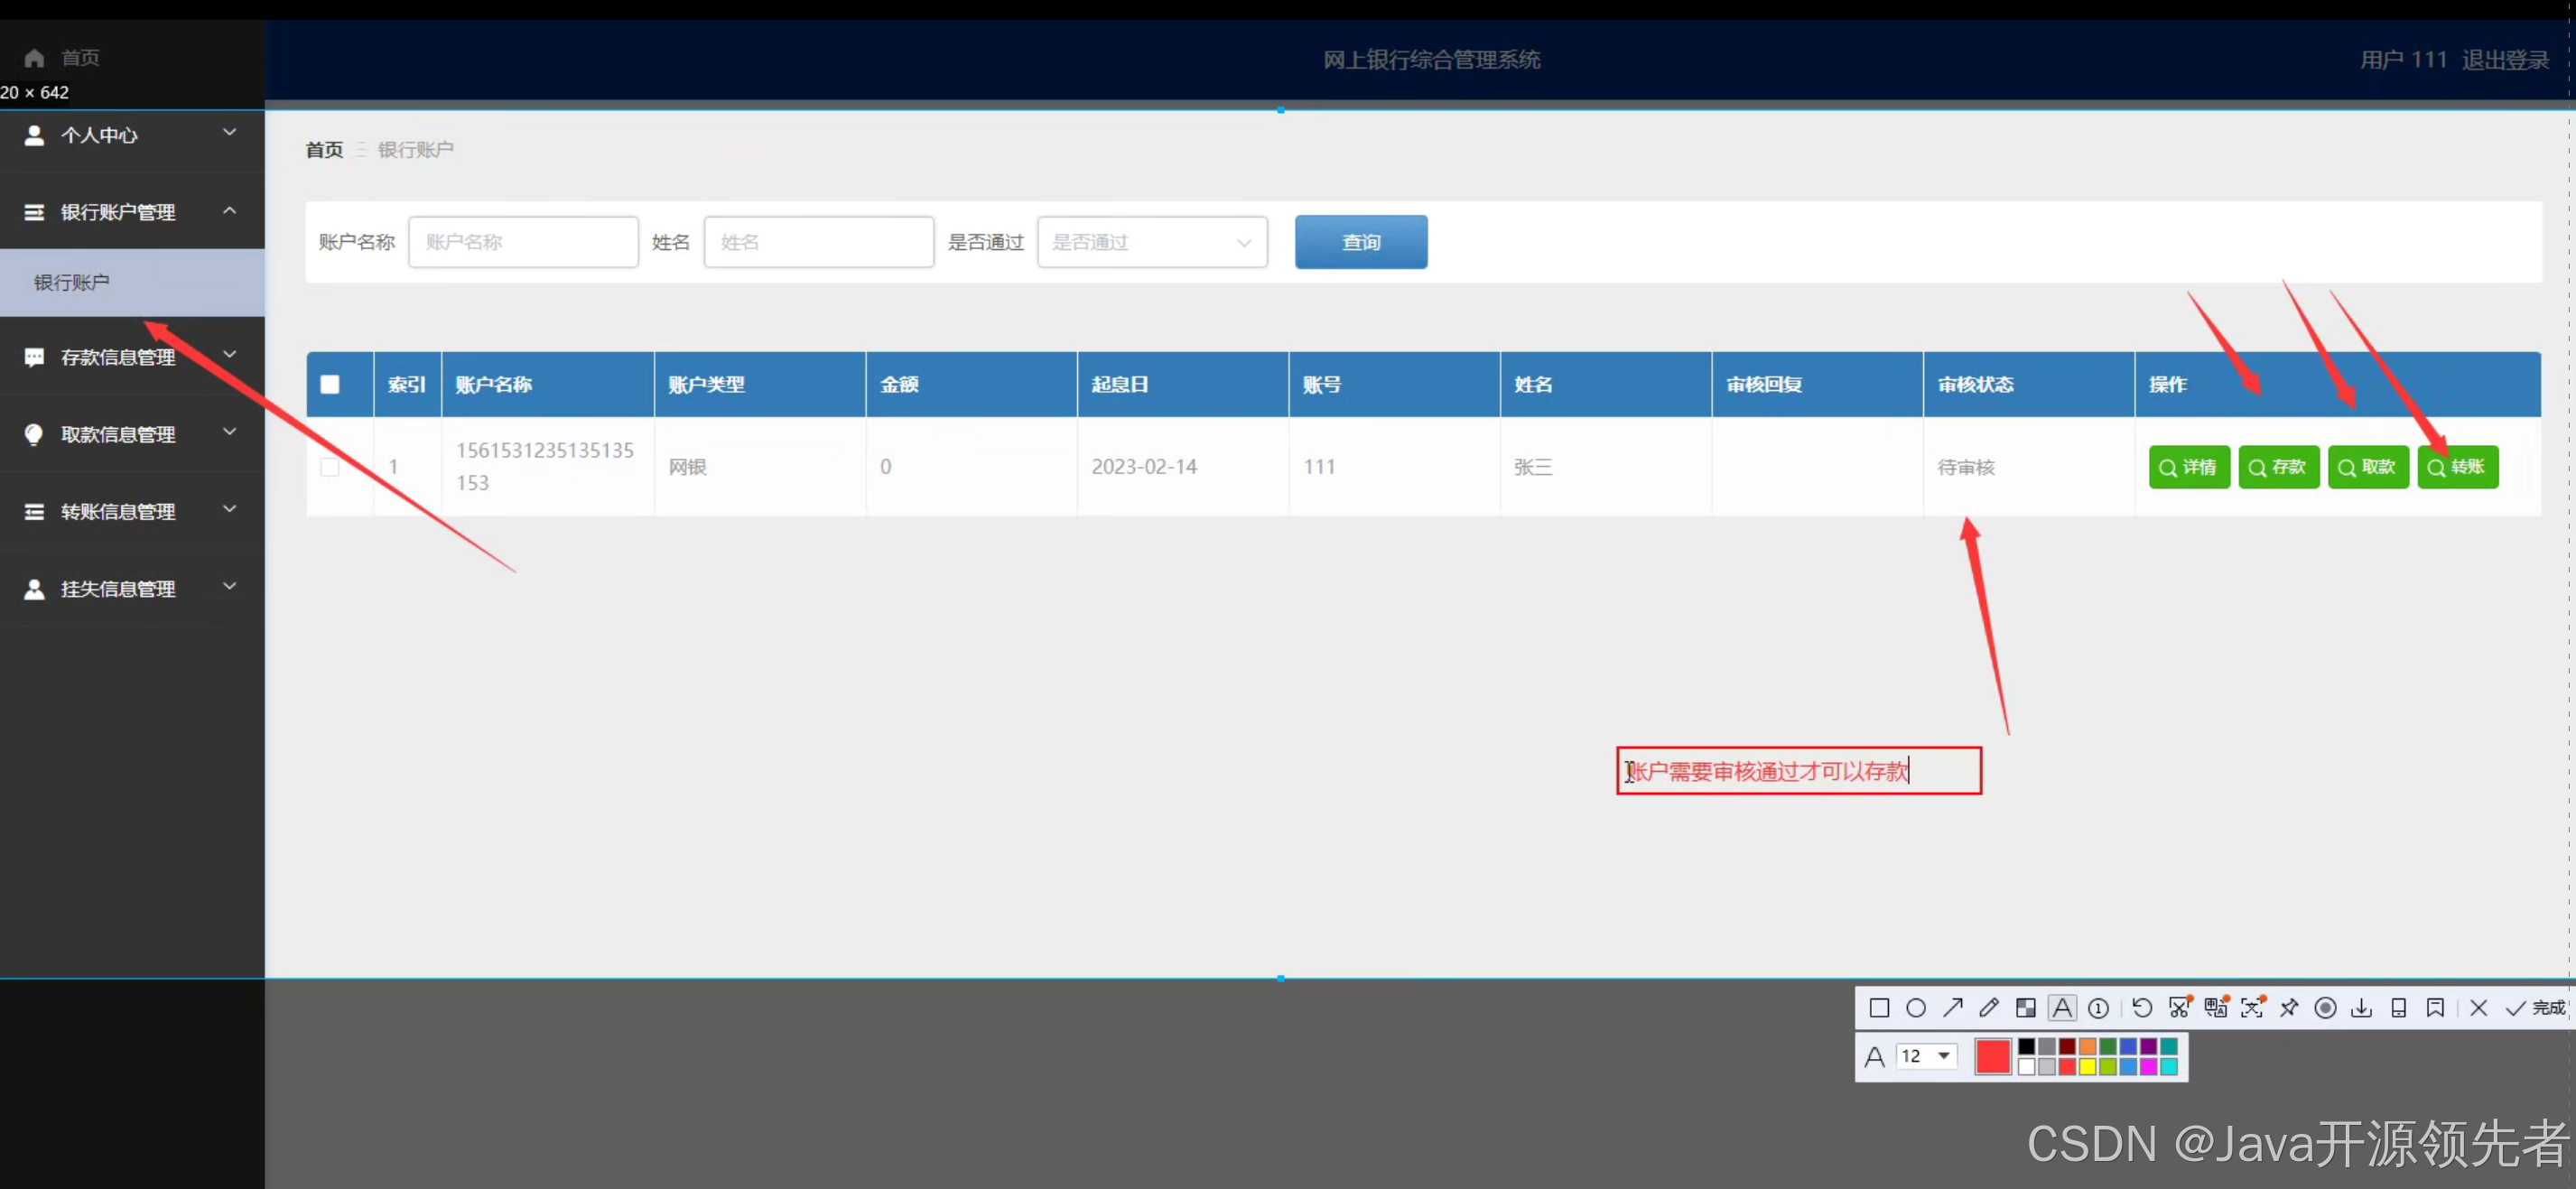Click the undo annotation icon

2142,1008
